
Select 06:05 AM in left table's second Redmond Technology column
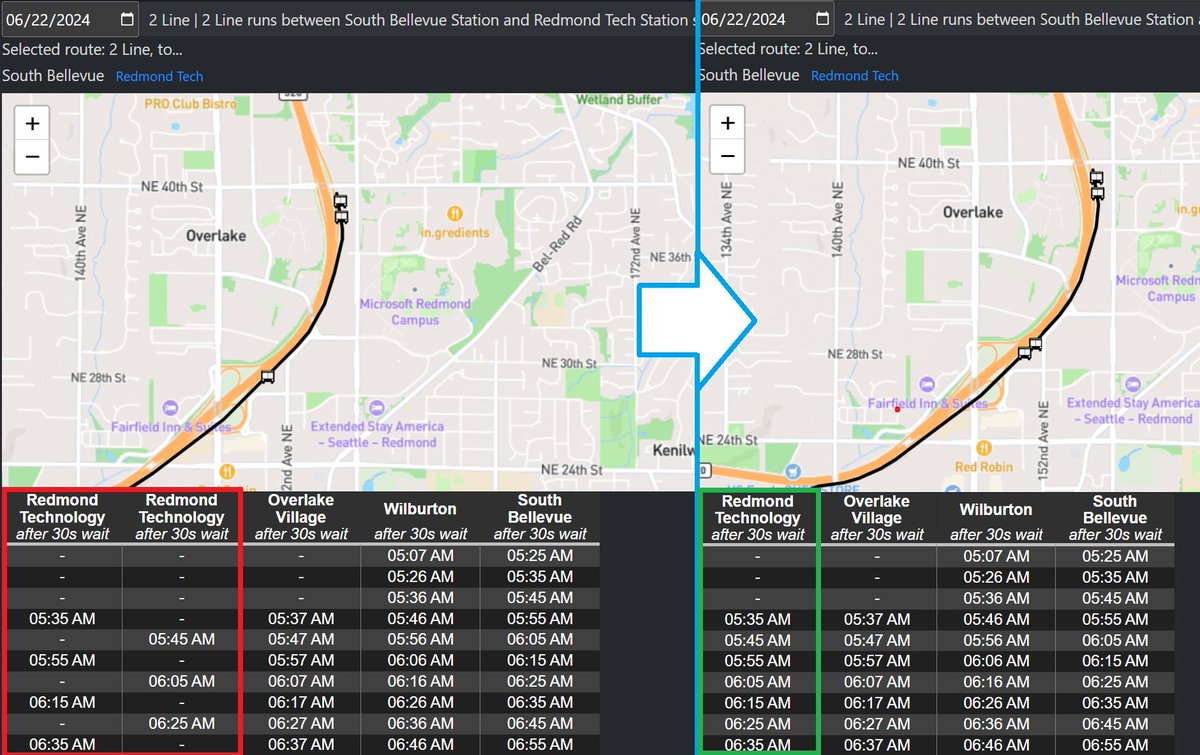coord(182,681)
